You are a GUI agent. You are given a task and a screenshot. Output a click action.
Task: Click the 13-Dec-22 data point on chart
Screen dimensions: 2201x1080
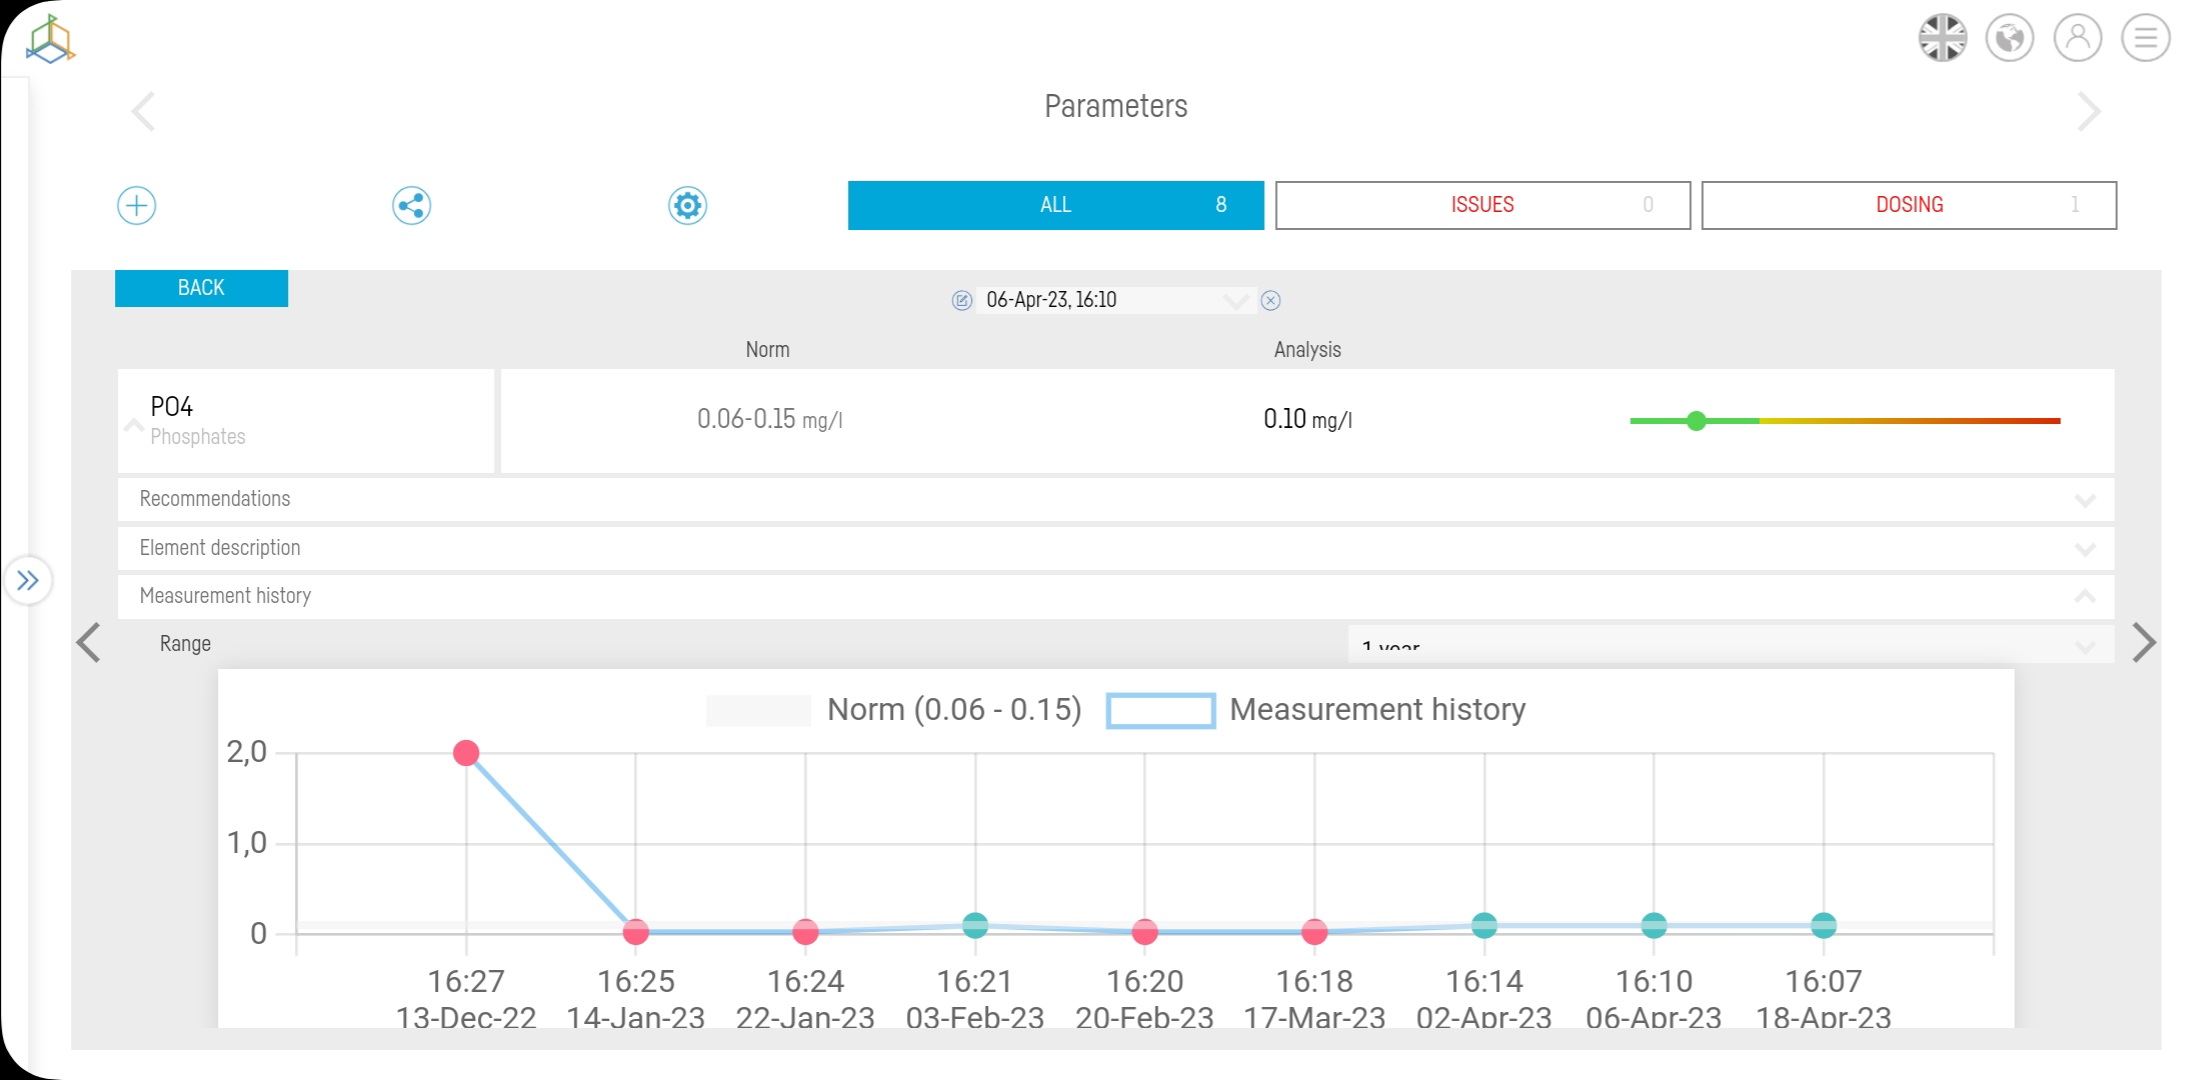point(466,753)
